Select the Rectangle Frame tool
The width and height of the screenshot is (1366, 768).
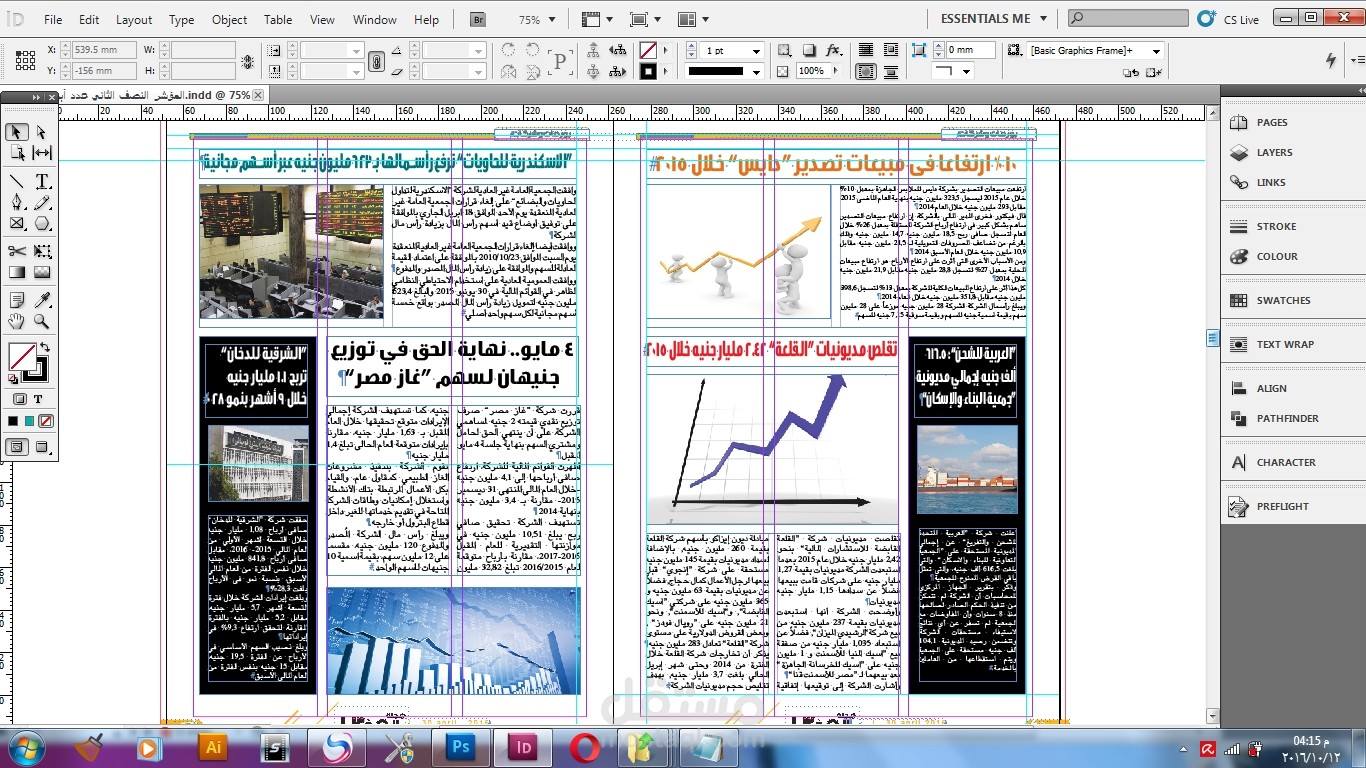pyautogui.click(x=17, y=223)
